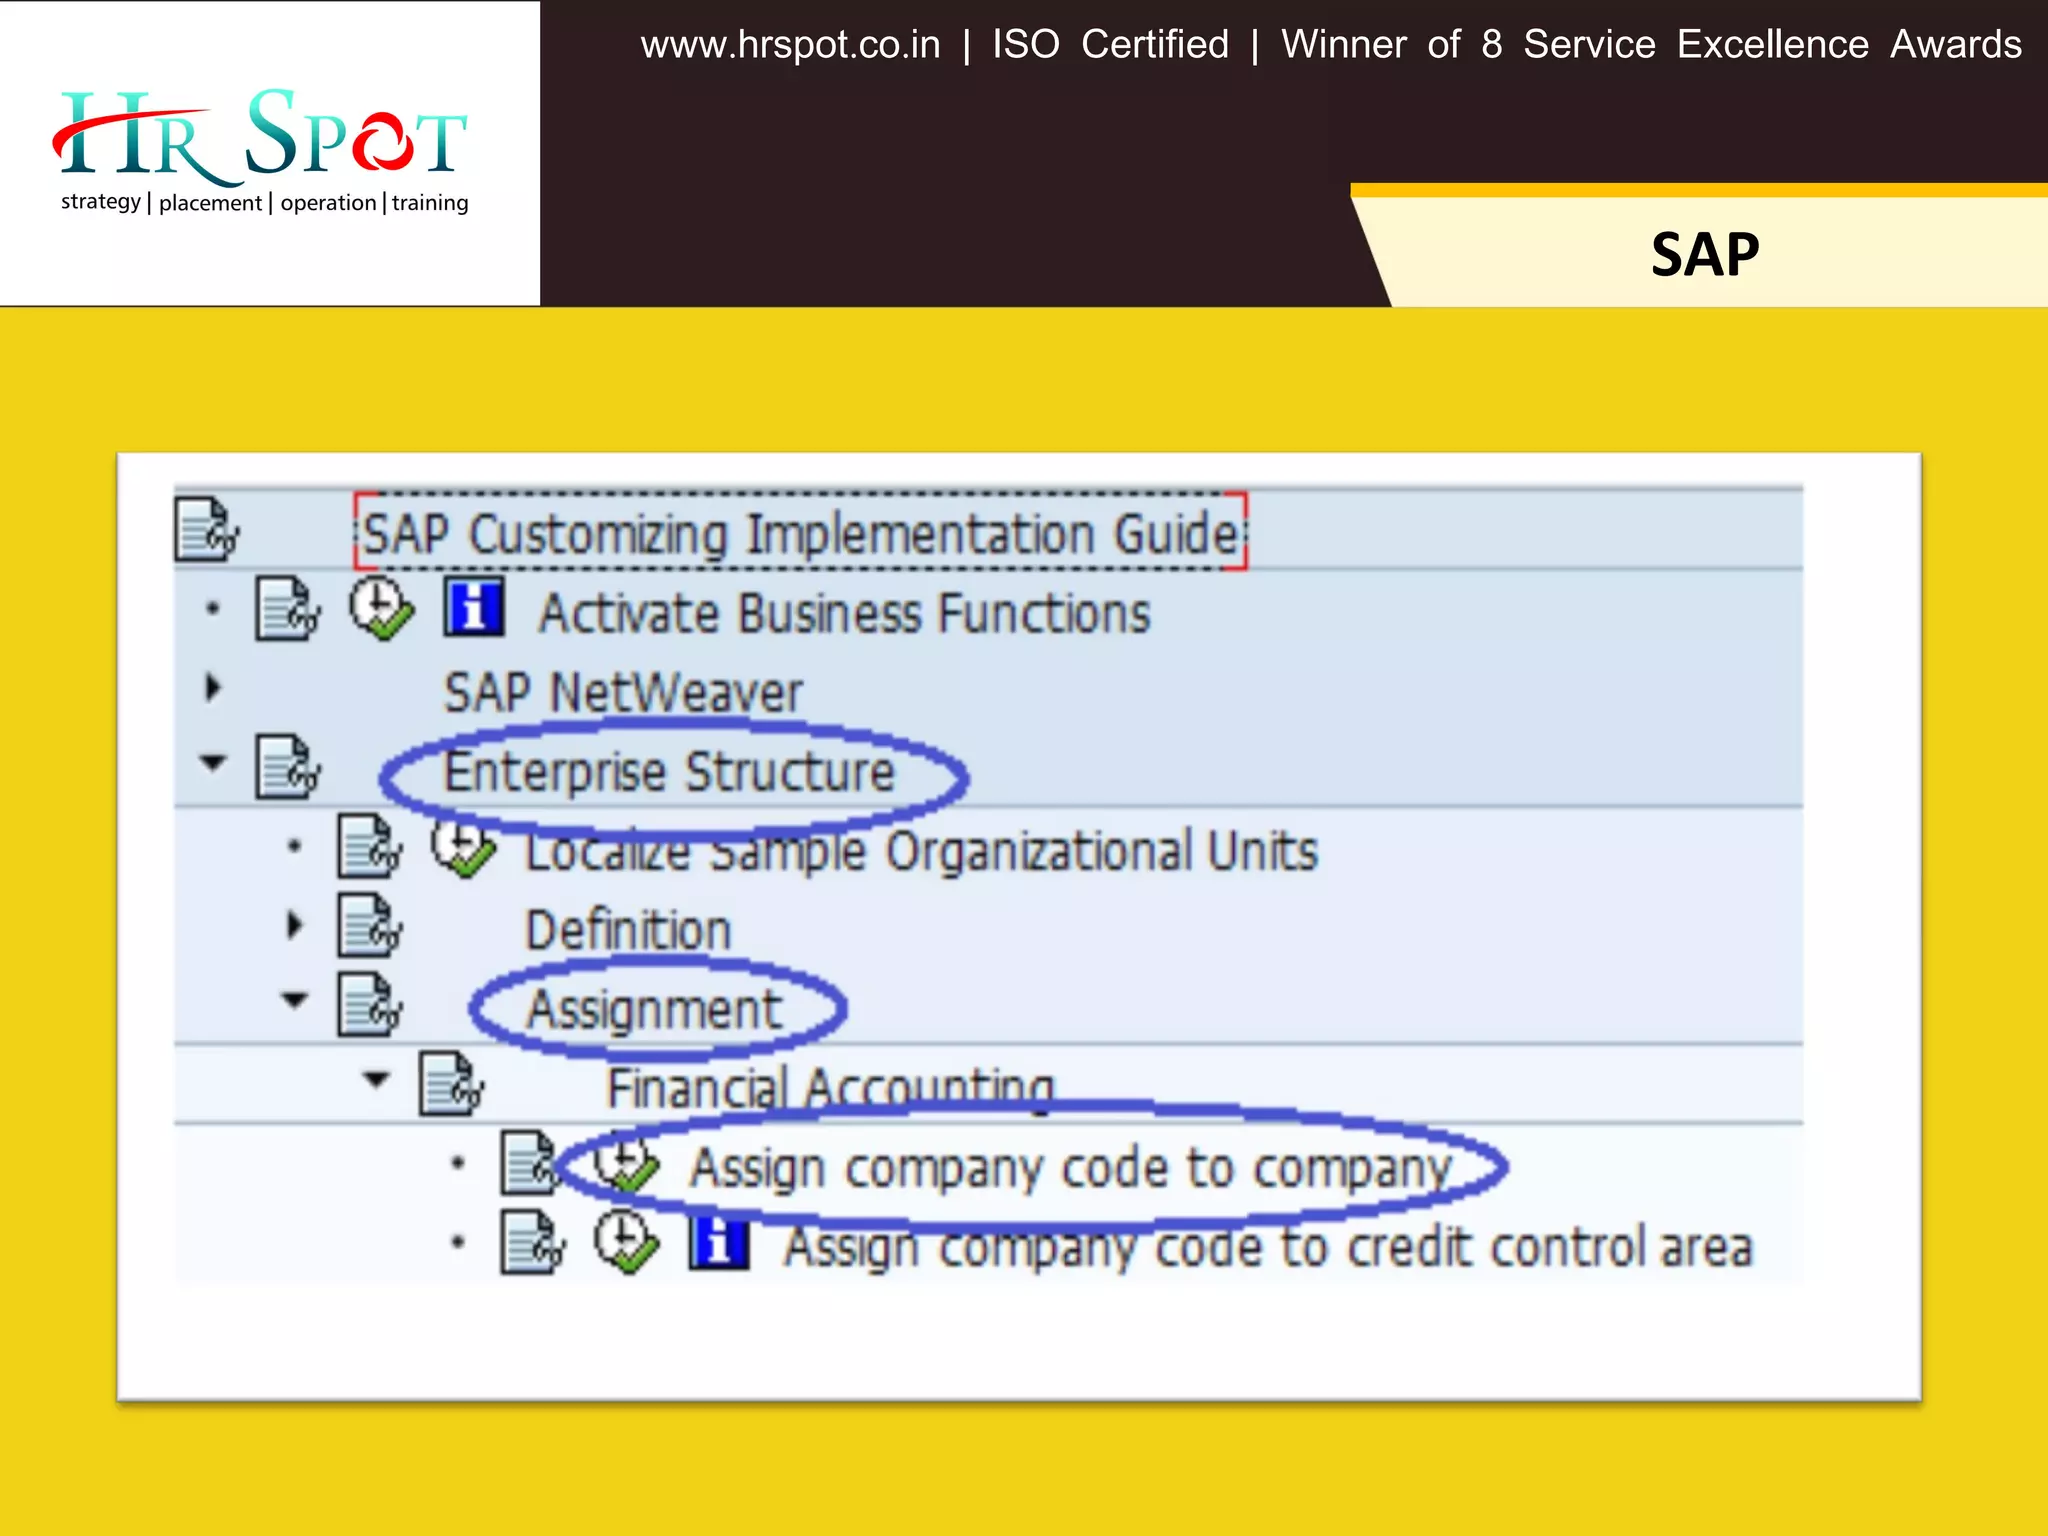Click blue info icon for credit control area row

[x=719, y=1242]
